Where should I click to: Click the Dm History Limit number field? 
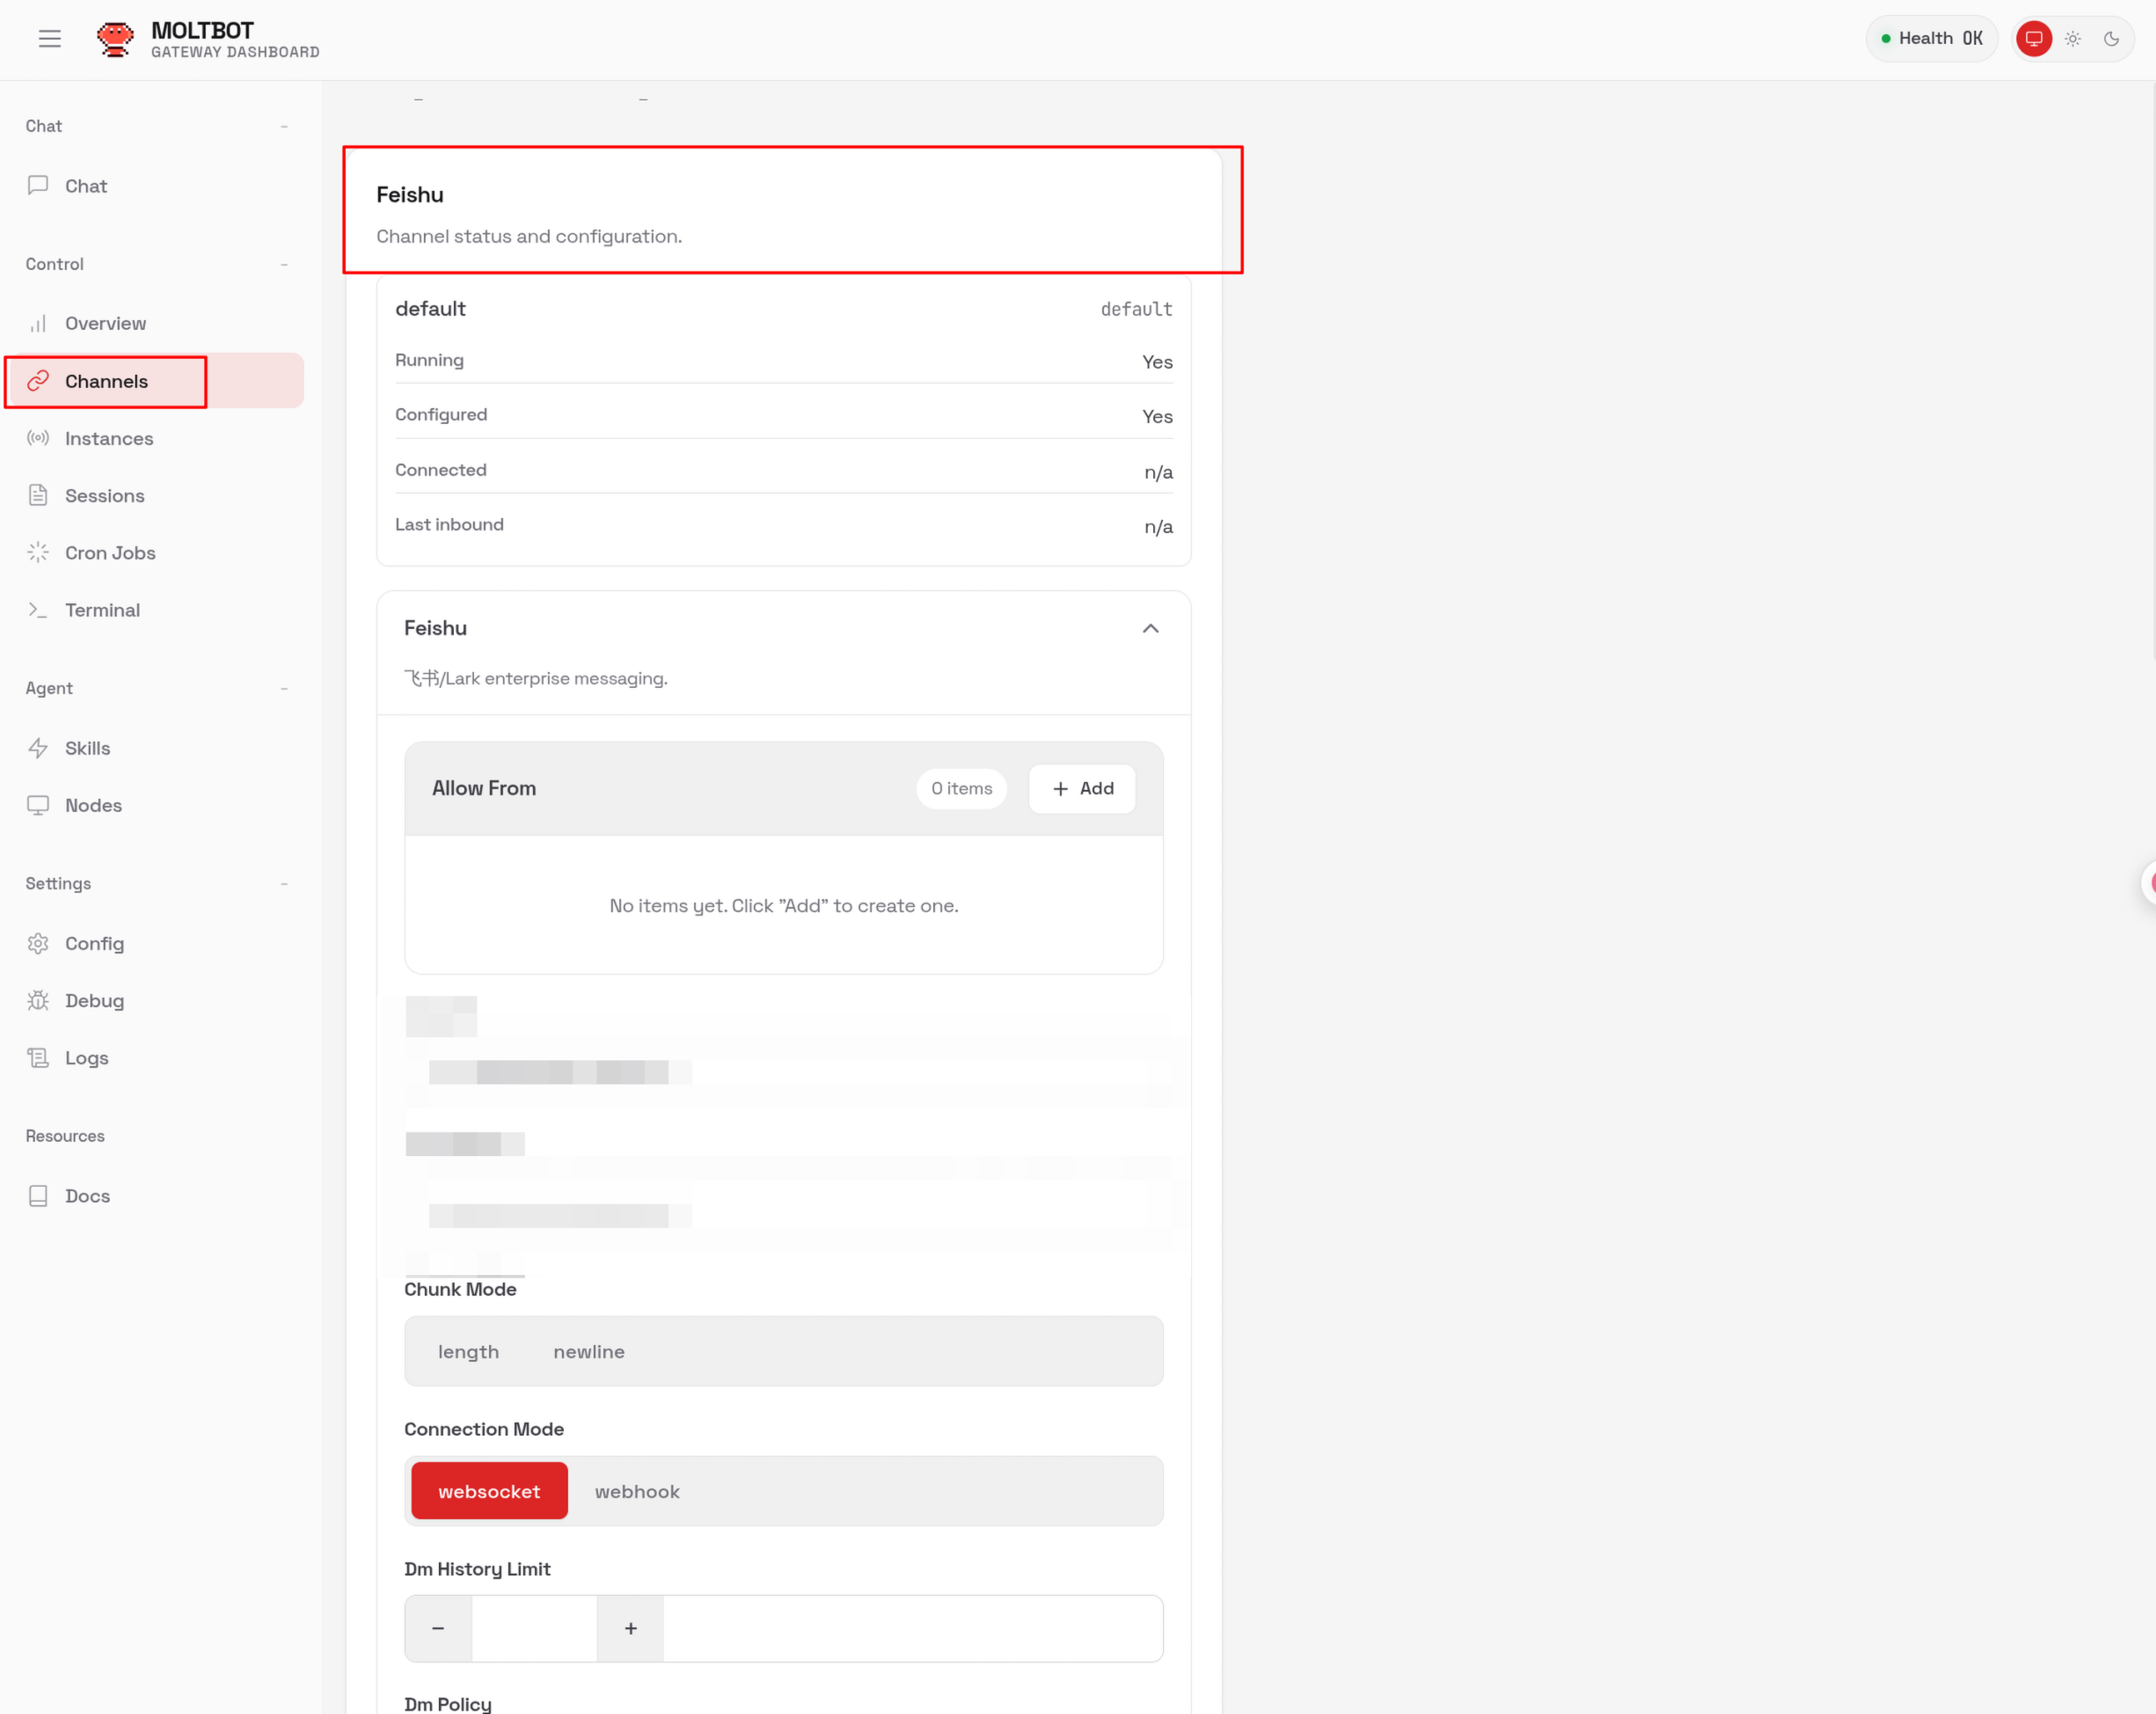(x=534, y=1628)
